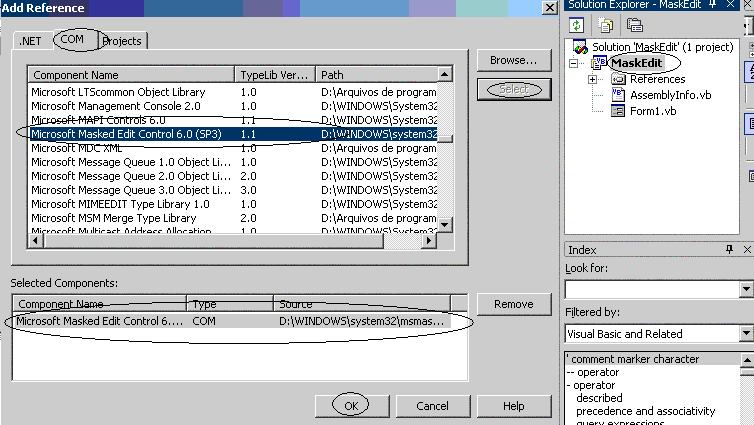Select Microsoft MDC XML row
Image resolution: width=754 pixels, height=425 pixels.
233,148
